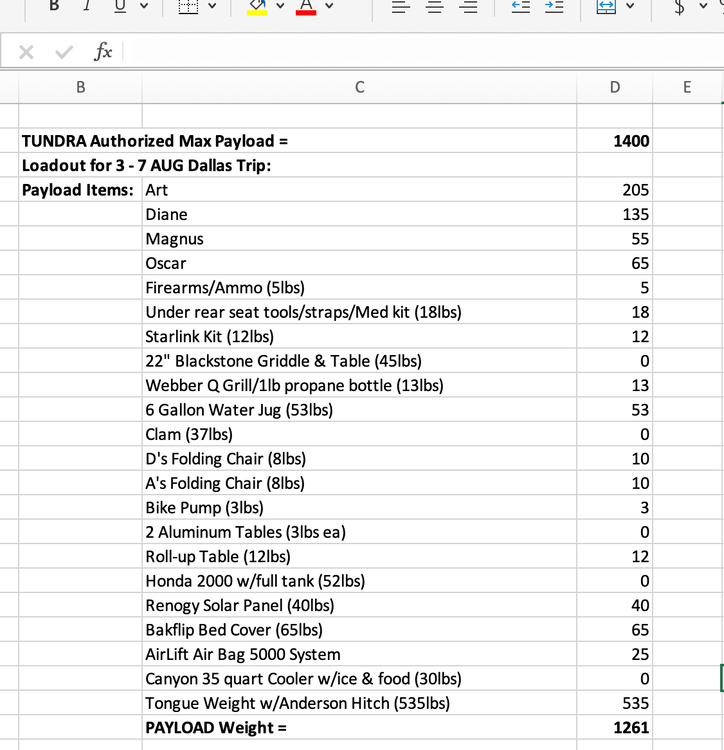The height and width of the screenshot is (750, 724).
Task: Align text left
Action: [400, 7]
